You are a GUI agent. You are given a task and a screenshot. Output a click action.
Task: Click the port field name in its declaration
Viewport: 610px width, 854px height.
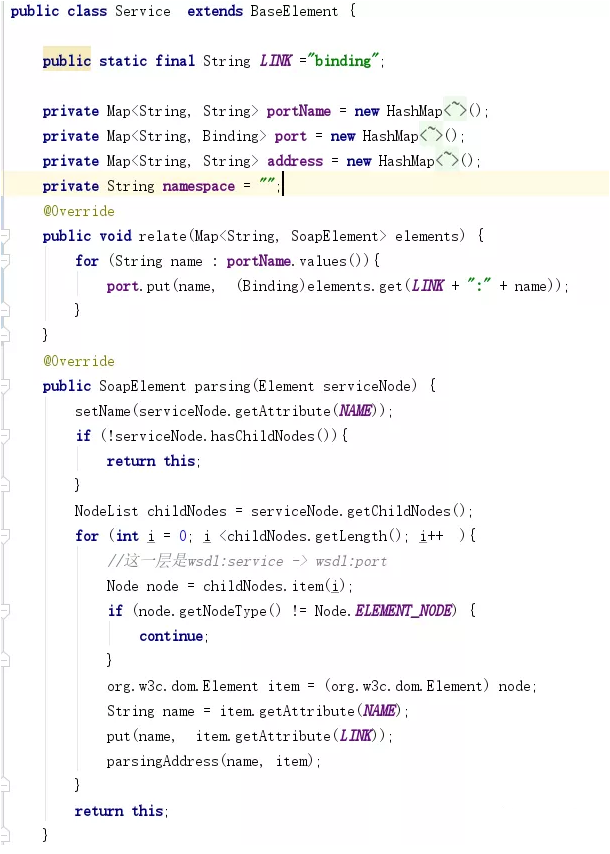click(x=291, y=136)
